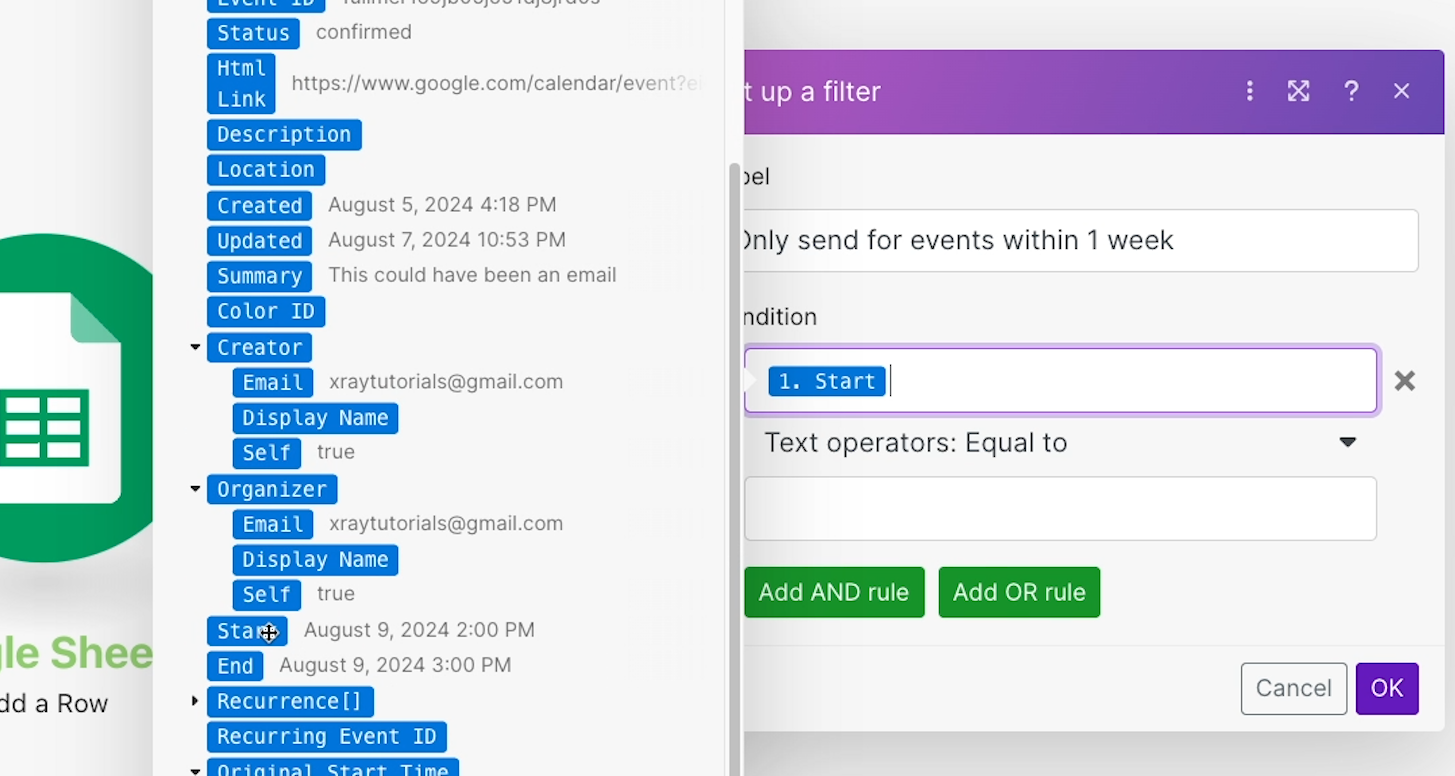The width and height of the screenshot is (1455, 776).
Task: Insert the Location variable
Action: pyautogui.click(x=266, y=170)
